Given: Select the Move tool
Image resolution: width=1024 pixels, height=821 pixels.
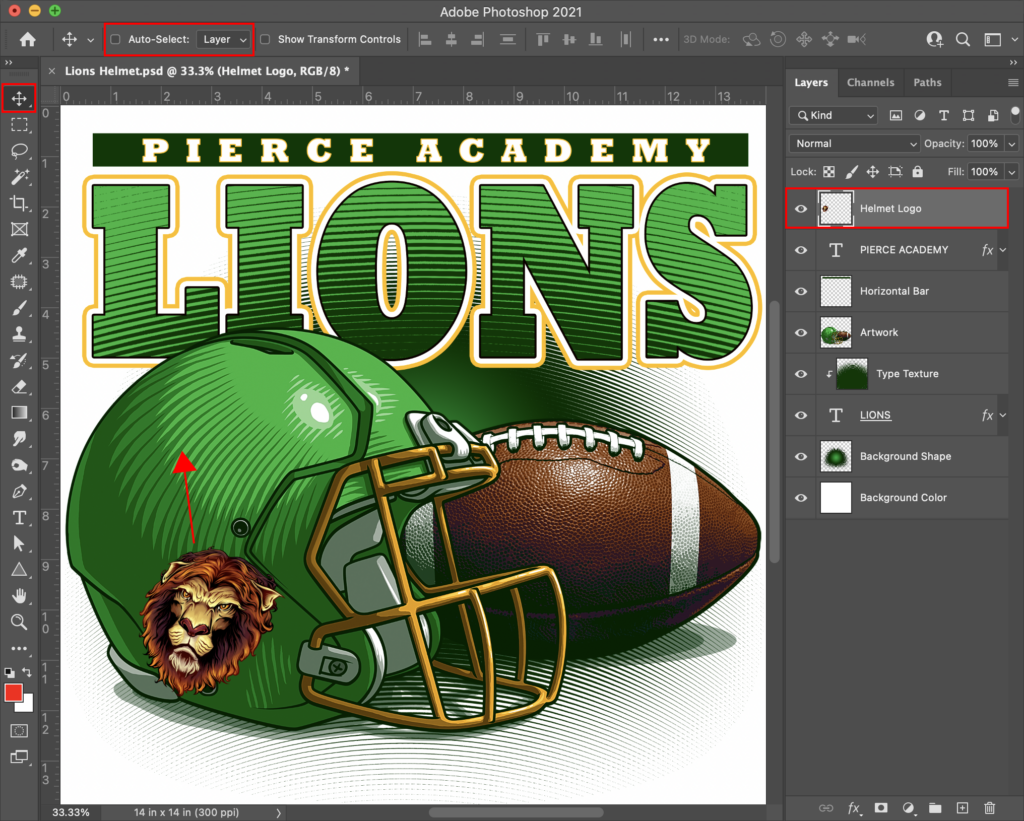Looking at the screenshot, I should point(21,98).
